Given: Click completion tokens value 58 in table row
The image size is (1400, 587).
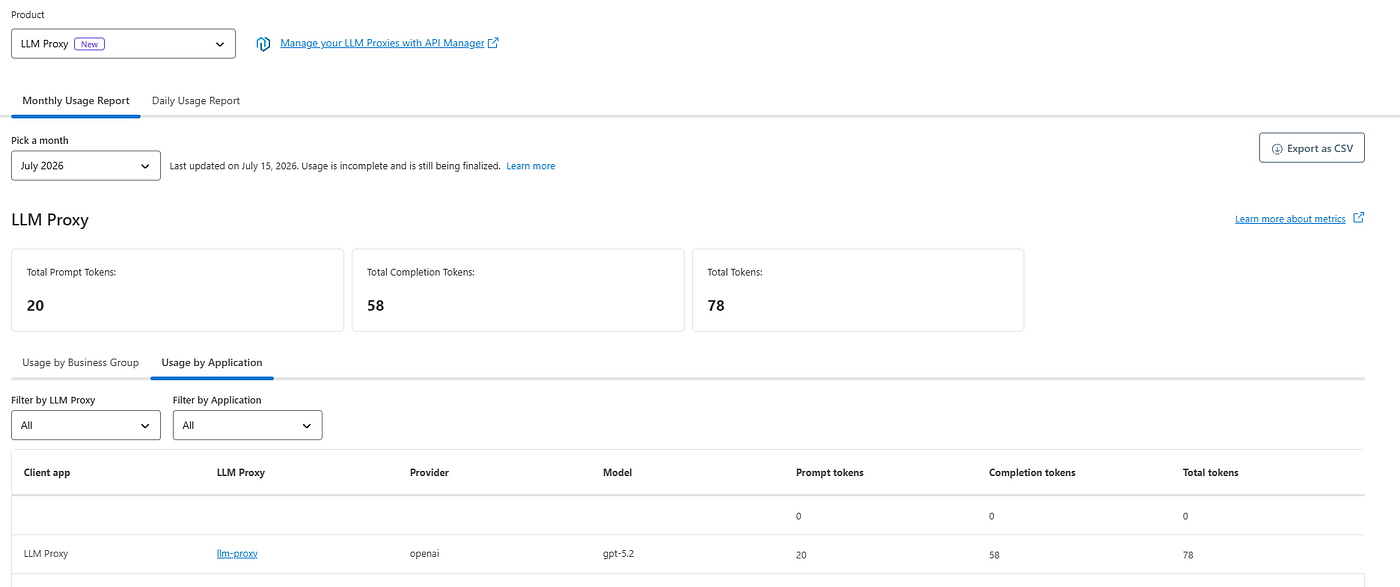Looking at the screenshot, I should (994, 554).
